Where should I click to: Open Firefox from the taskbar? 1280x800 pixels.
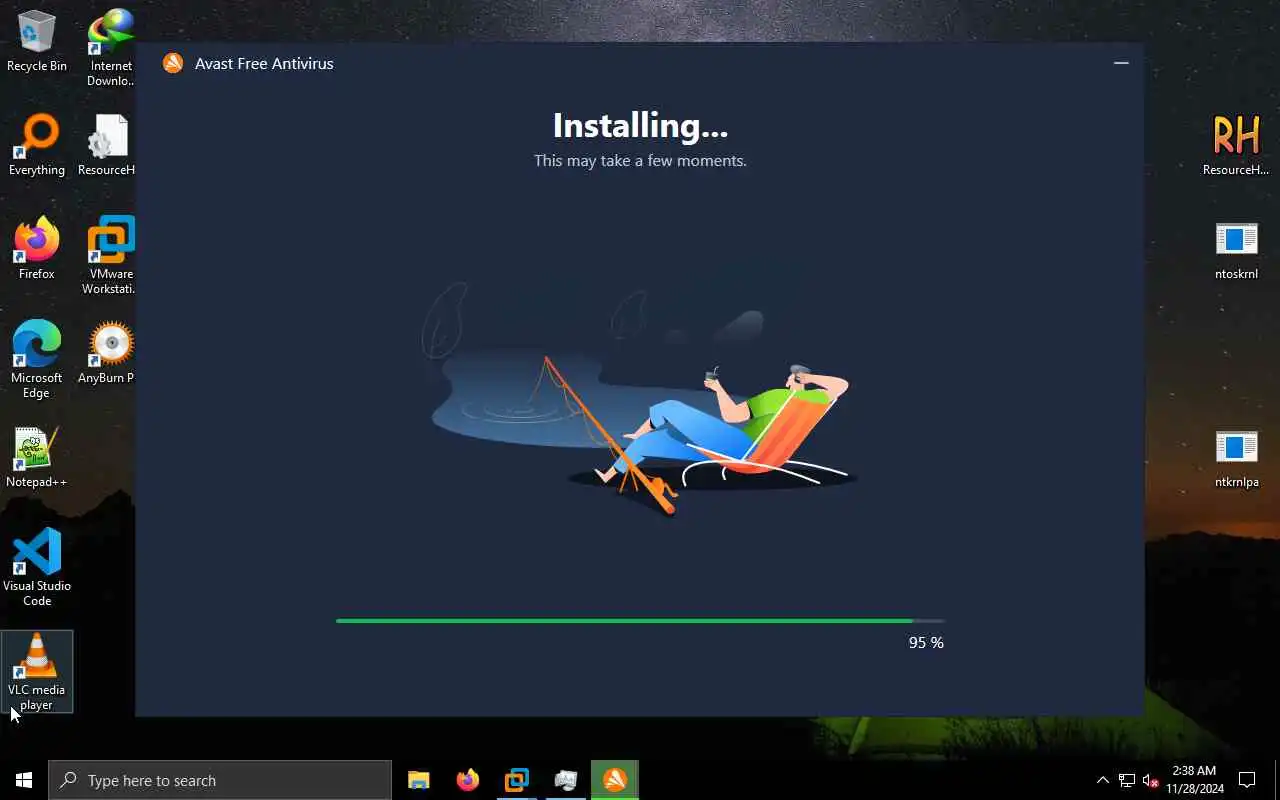click(x=468, y=780)
